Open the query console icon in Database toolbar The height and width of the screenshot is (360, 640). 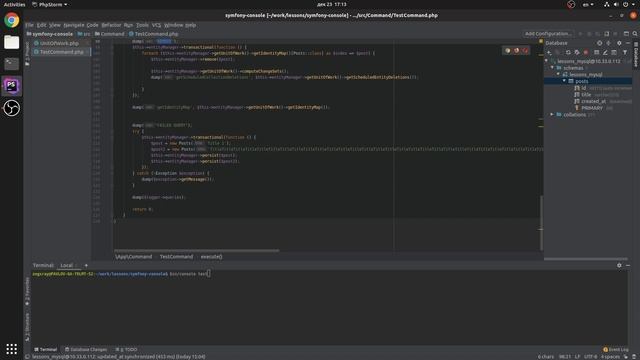click(x=614, y=52)
